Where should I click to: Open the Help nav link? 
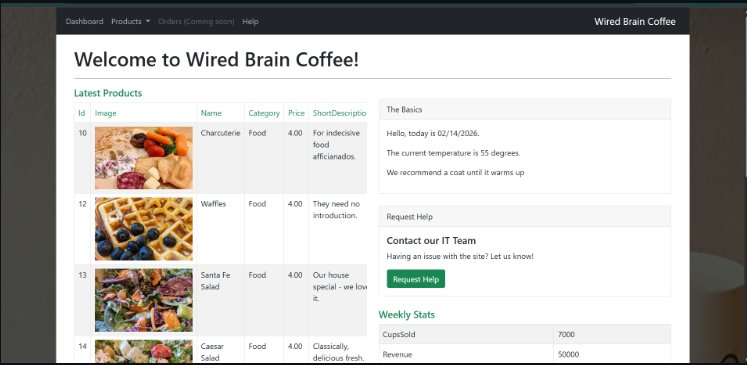click(250, 21)
